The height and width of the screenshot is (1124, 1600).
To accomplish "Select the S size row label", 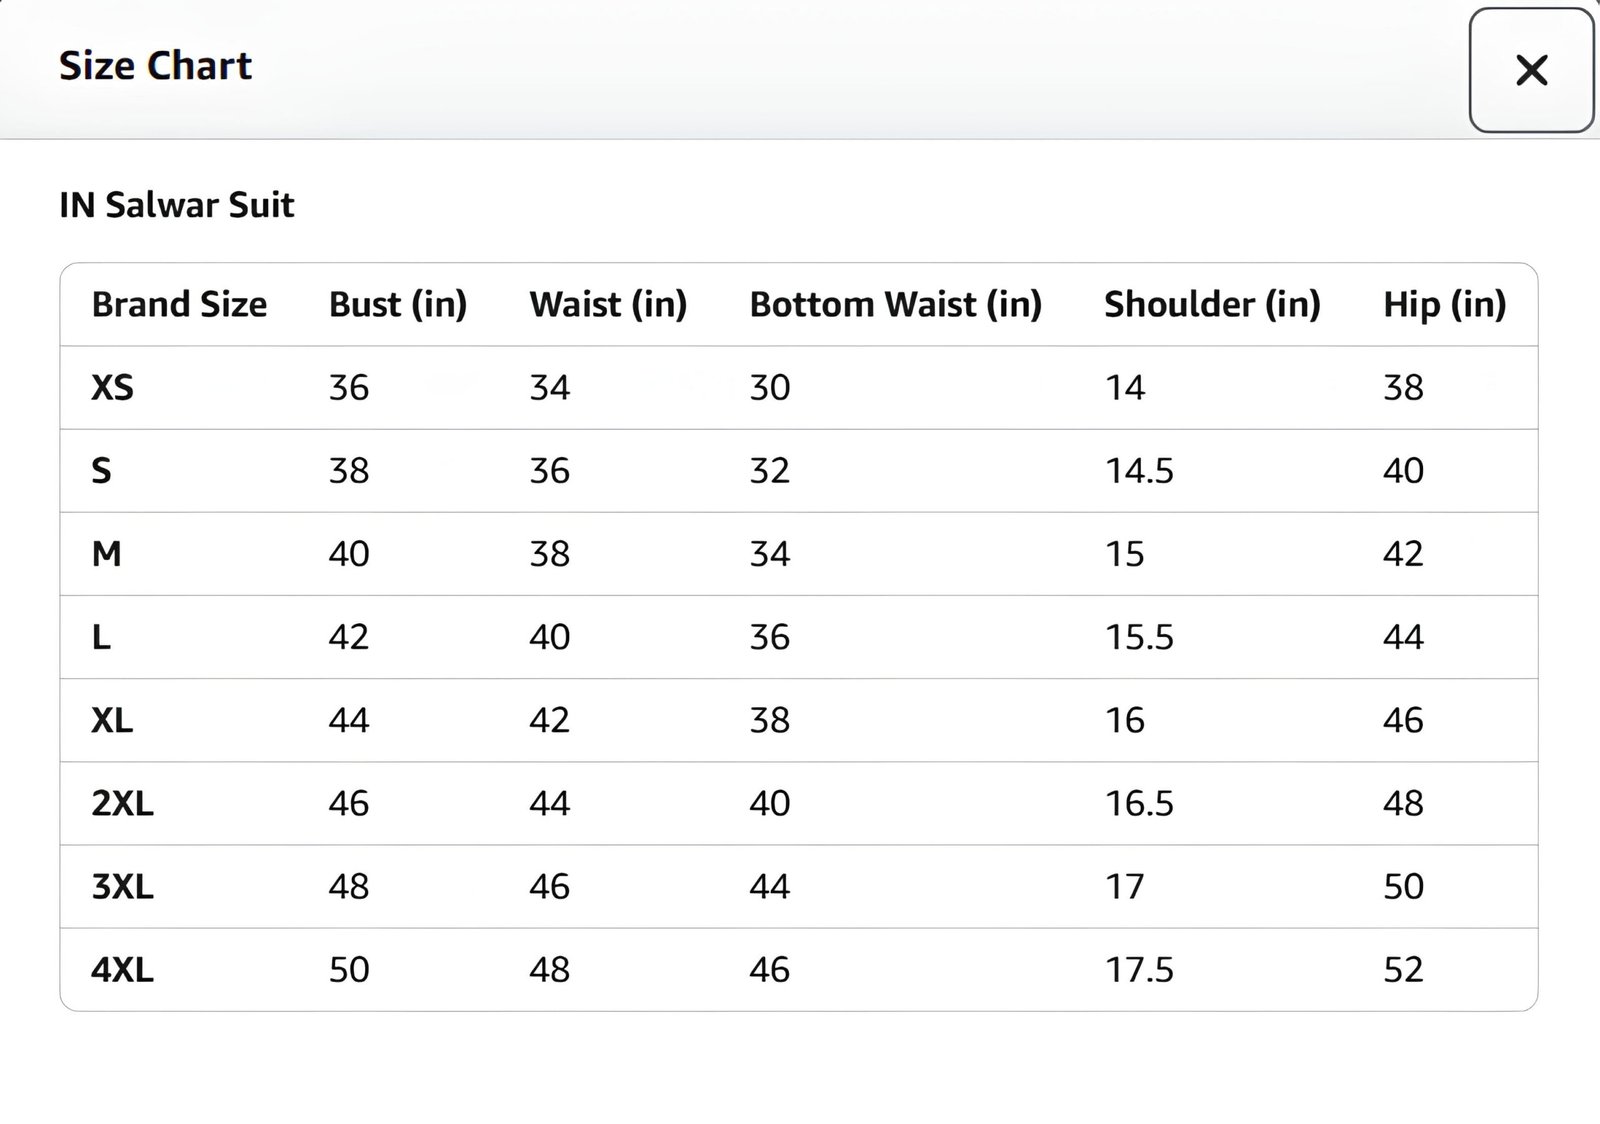I will (x=101, y=471).
